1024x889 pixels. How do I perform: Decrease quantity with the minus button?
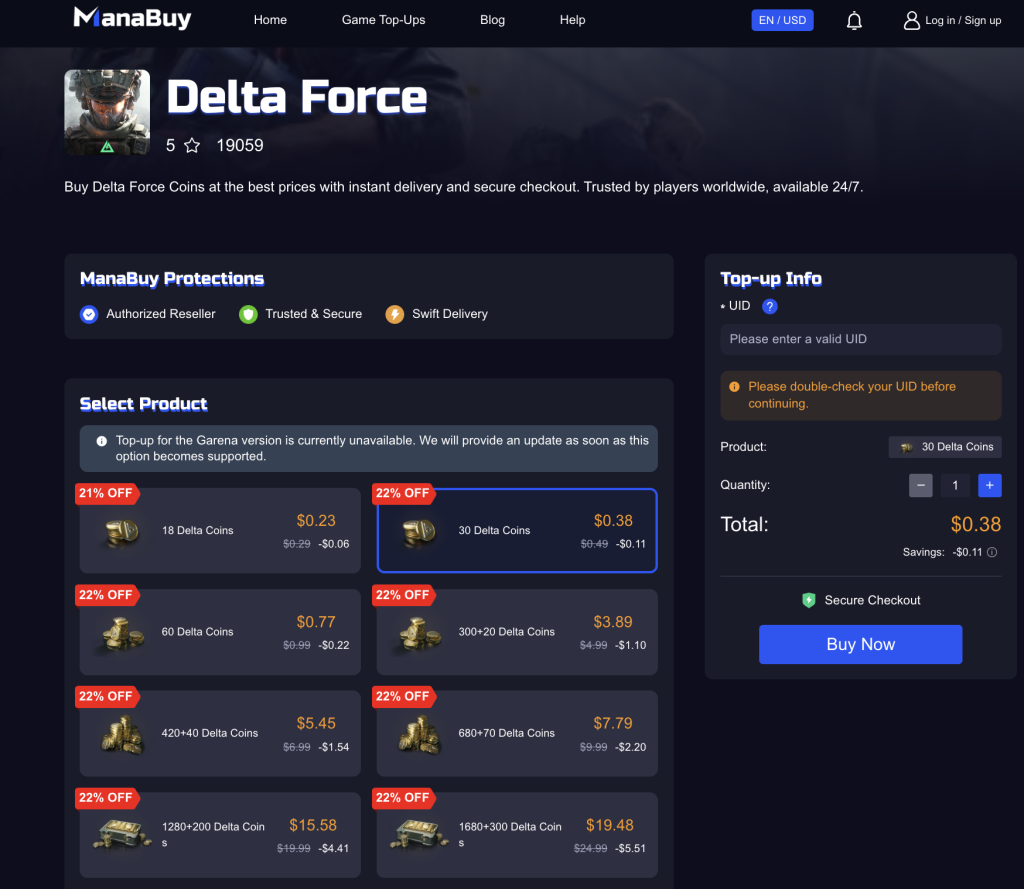tap(921, 485)
